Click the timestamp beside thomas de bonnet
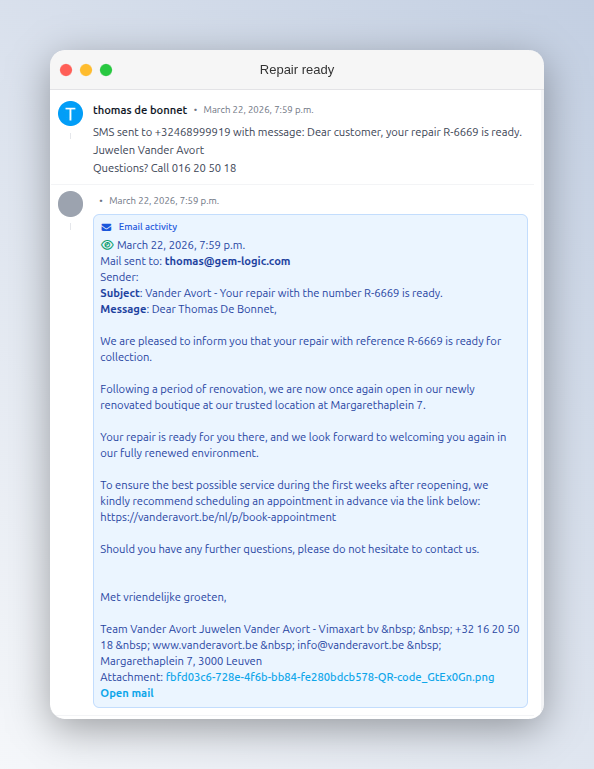The image size is (594, 769). click(x=258, y=110)
